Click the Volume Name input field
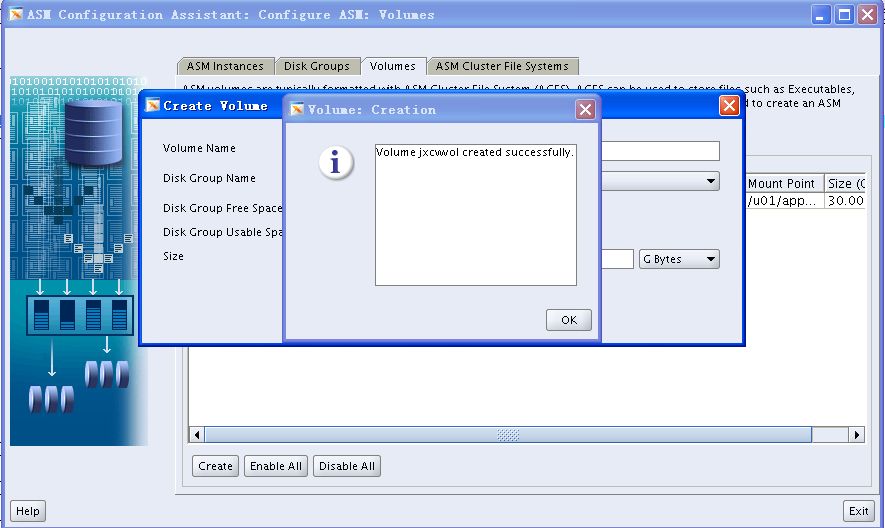 660,151
